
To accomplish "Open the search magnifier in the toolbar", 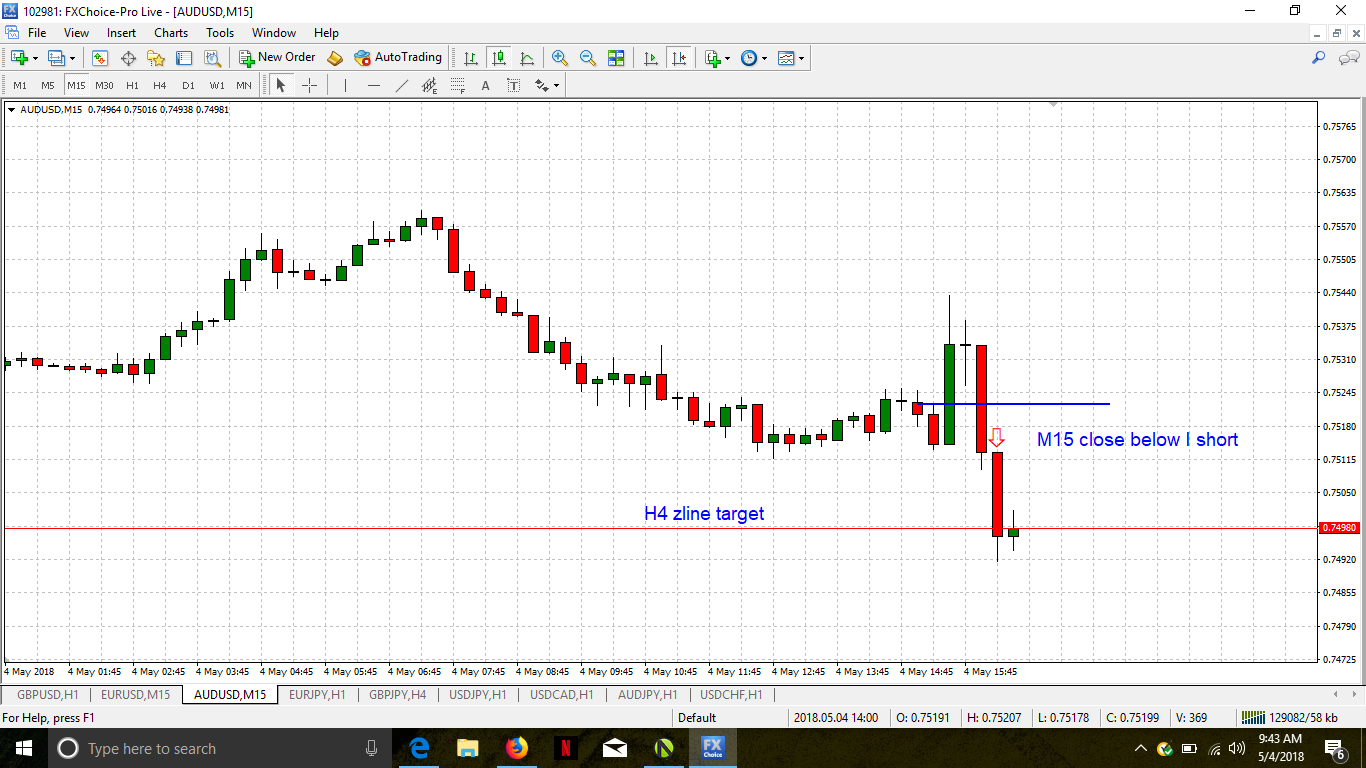I will pyautogui.click(x=1319, y=58).
